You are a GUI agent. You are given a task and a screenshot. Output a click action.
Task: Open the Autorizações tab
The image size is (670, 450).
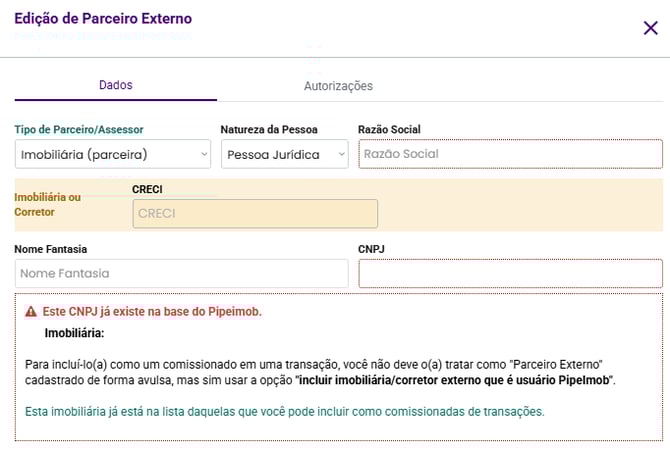pyautogui.click(x=338, y=86)
